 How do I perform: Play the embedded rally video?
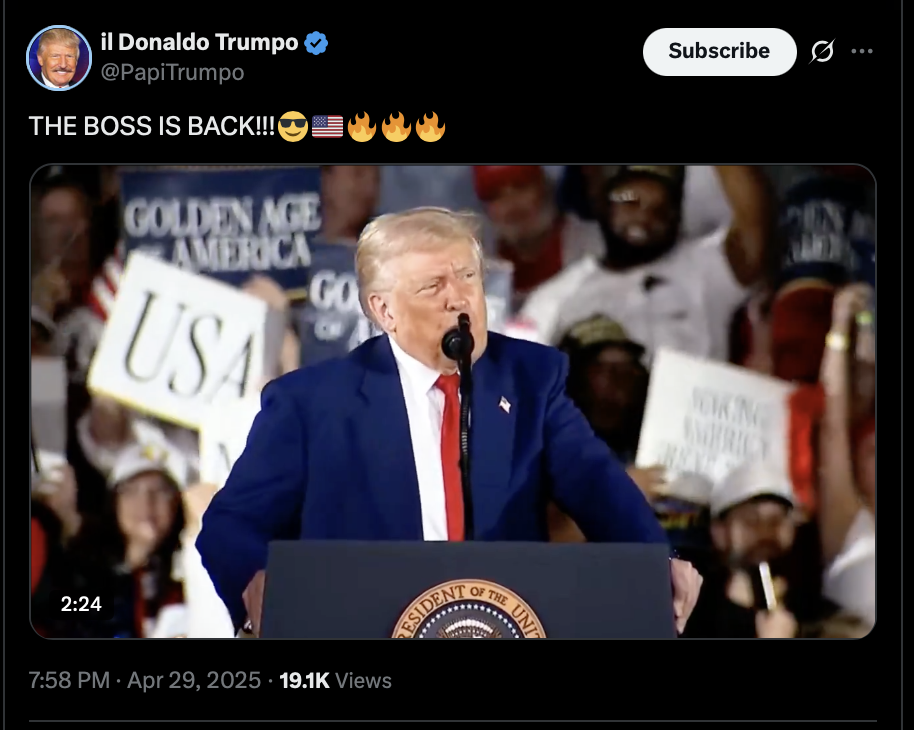click(x=453, y=401)
